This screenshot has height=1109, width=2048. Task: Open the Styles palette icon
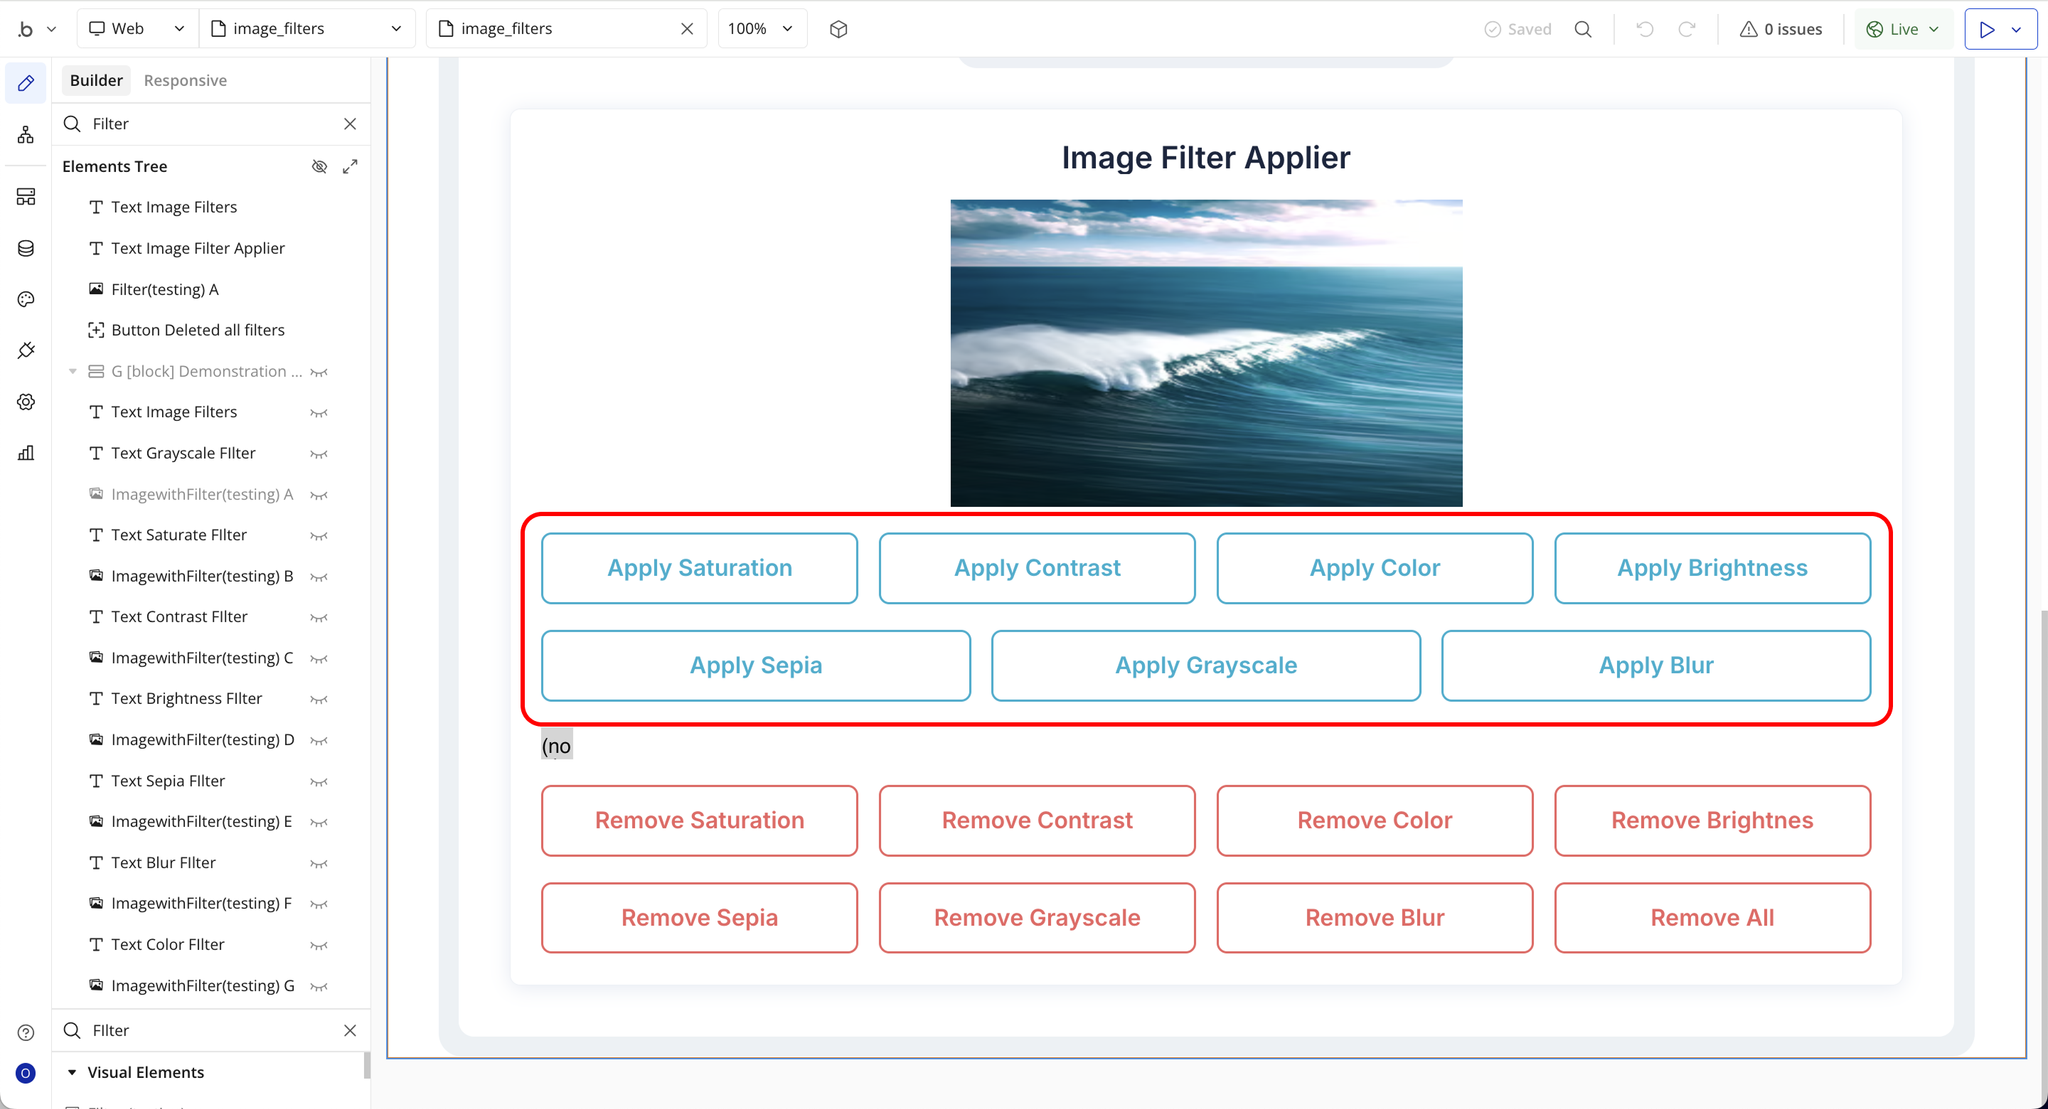click(26, 299)
